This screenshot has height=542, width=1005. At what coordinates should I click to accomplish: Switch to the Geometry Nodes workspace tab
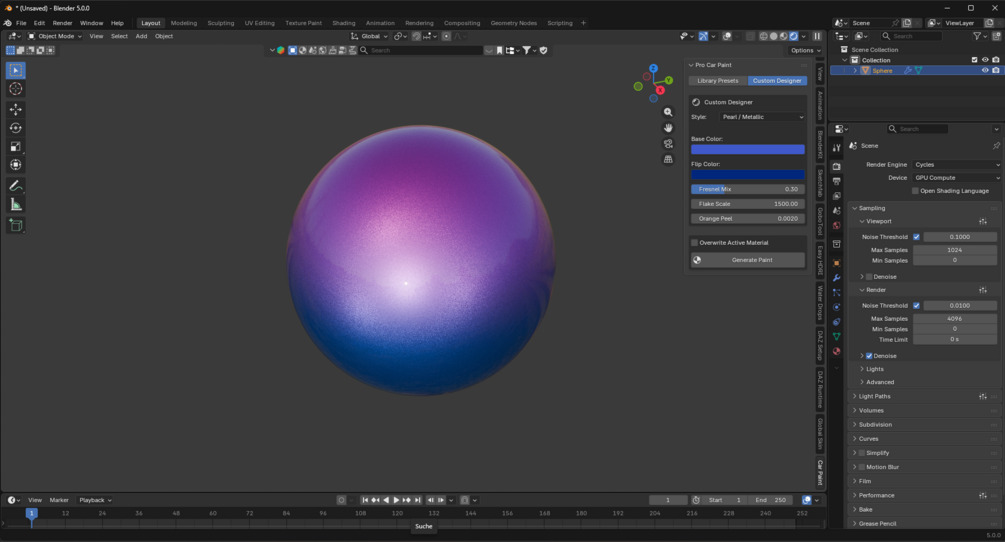513,23
